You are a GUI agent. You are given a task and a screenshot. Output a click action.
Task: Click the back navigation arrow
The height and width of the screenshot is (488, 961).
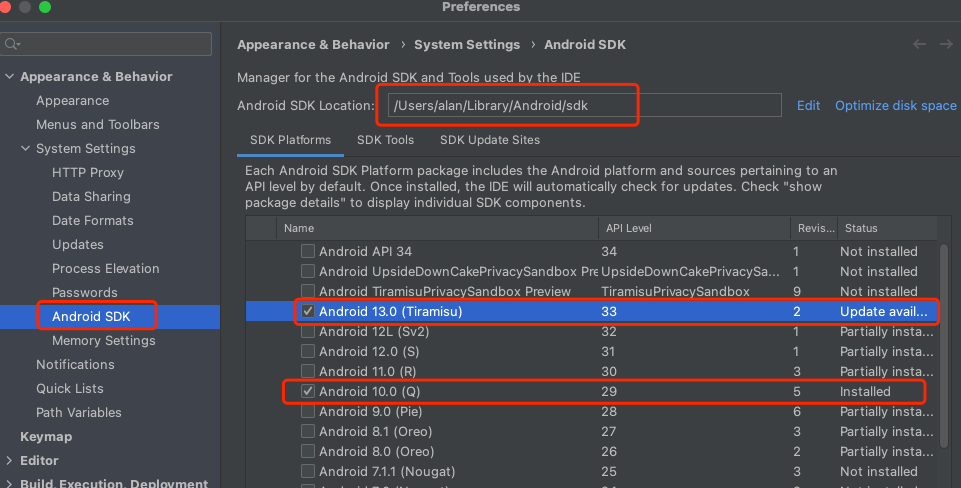pyautogui.click(x=919, y=45)
